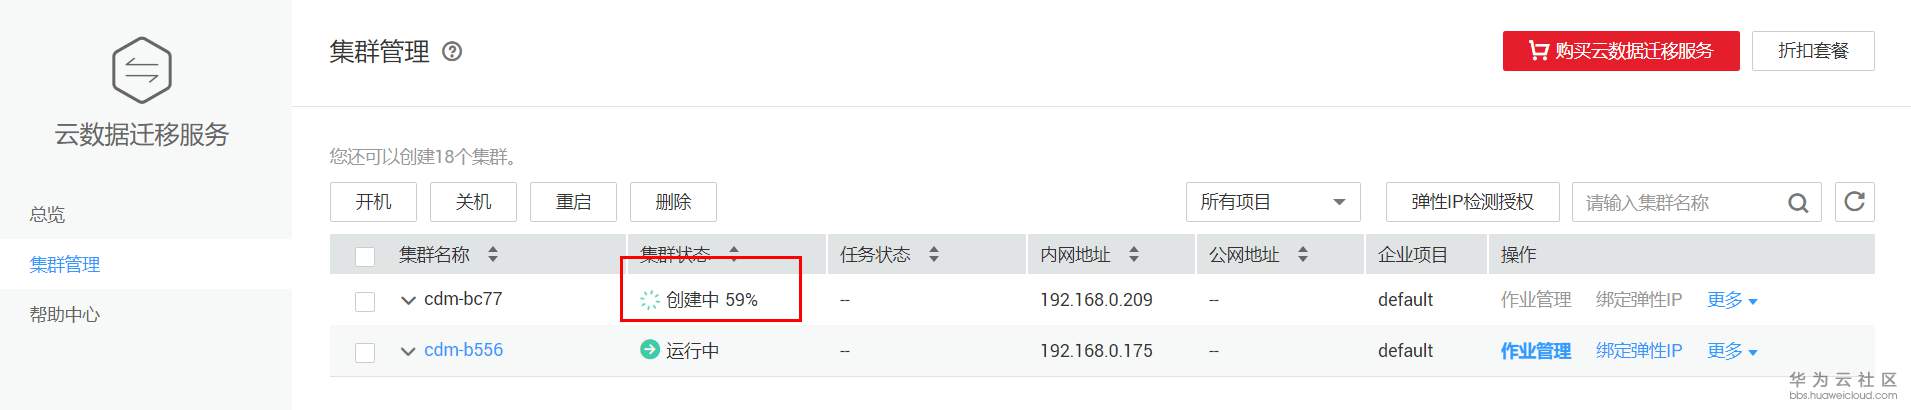
Task: Click the cloud data migration hexagon logo
Action: pos(142,70)
